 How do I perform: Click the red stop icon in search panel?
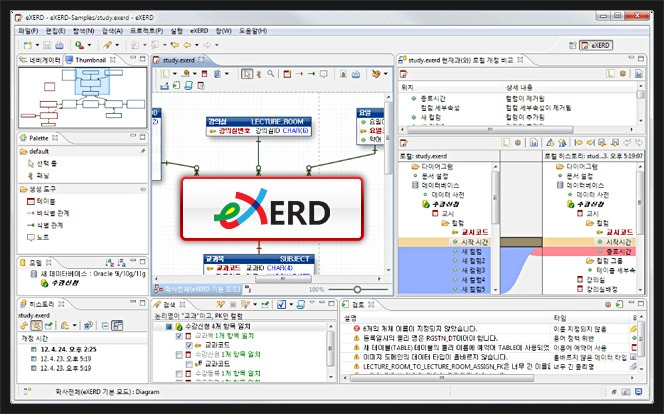[x=232, y=304]
